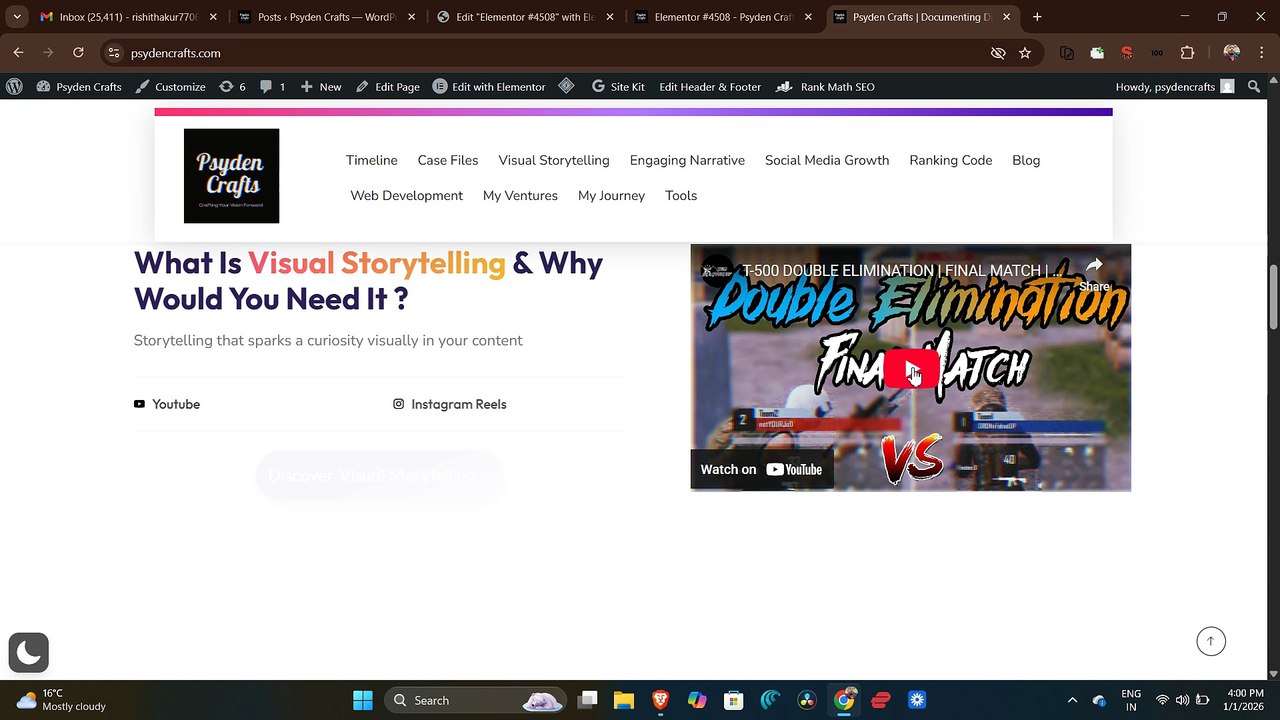This screenshot has height=720, width=1280.
Task: Select Visual Storytelling in the navigation
Action: [x=554, y=160]
